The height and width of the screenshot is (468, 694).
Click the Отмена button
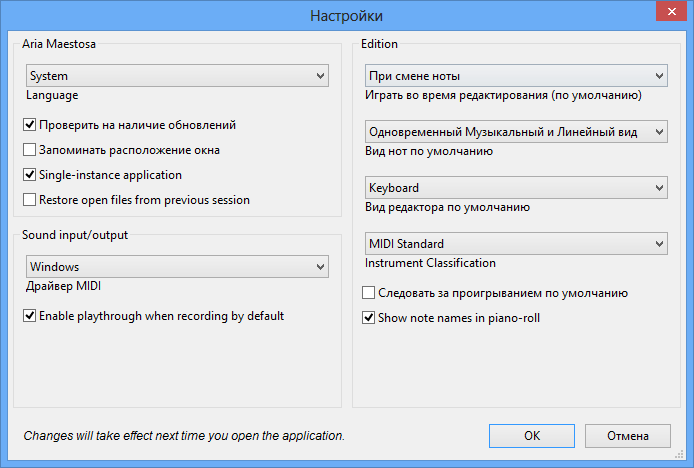[x=628, y=436]
